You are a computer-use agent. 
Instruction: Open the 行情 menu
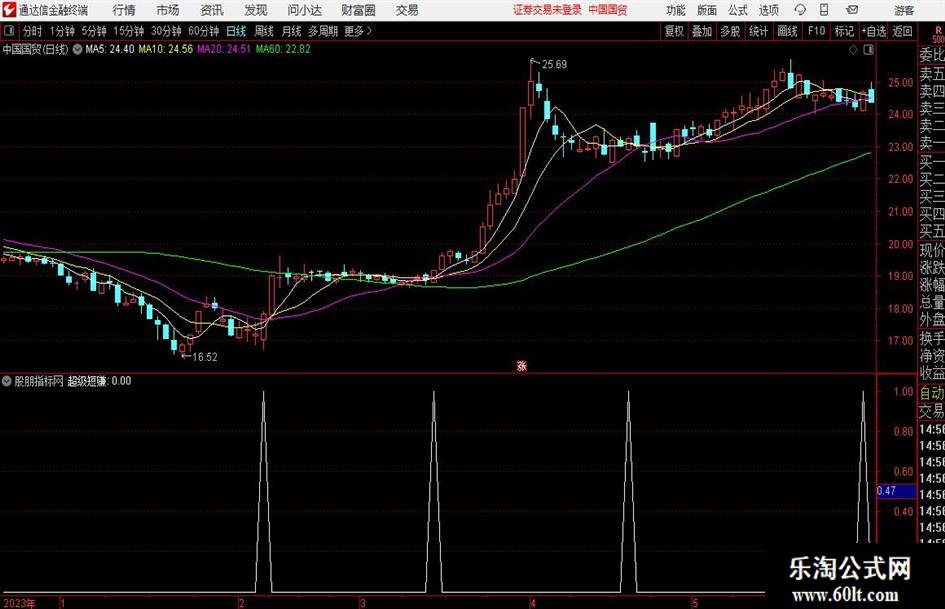[x=124, y=10]
